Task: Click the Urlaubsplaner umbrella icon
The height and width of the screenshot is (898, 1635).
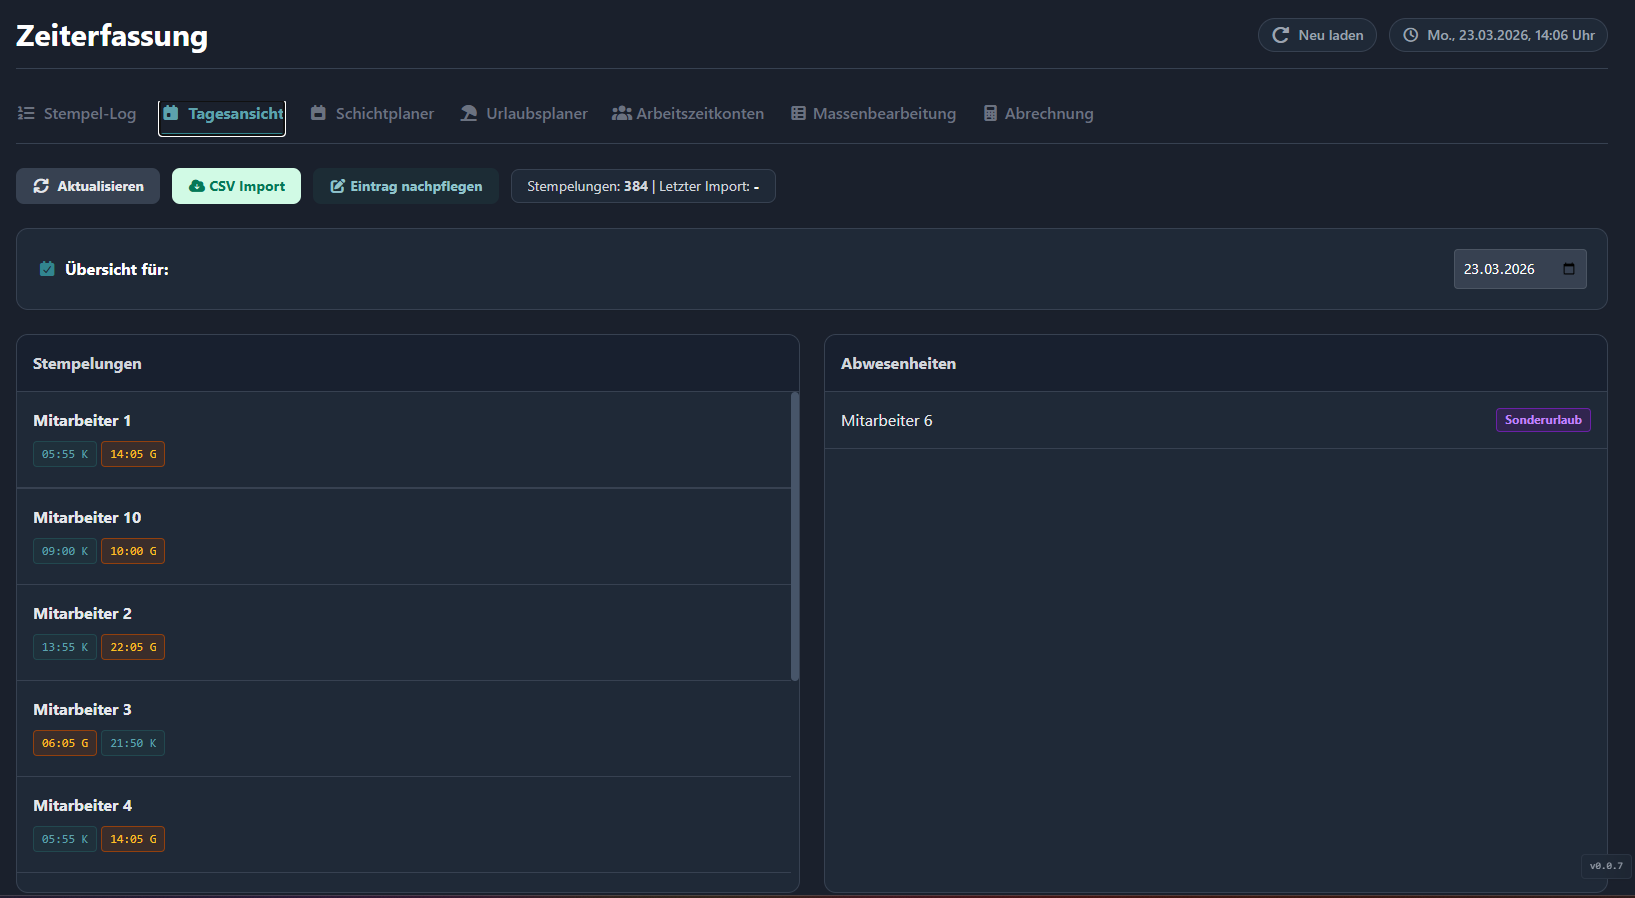Action: click(469, 113)
